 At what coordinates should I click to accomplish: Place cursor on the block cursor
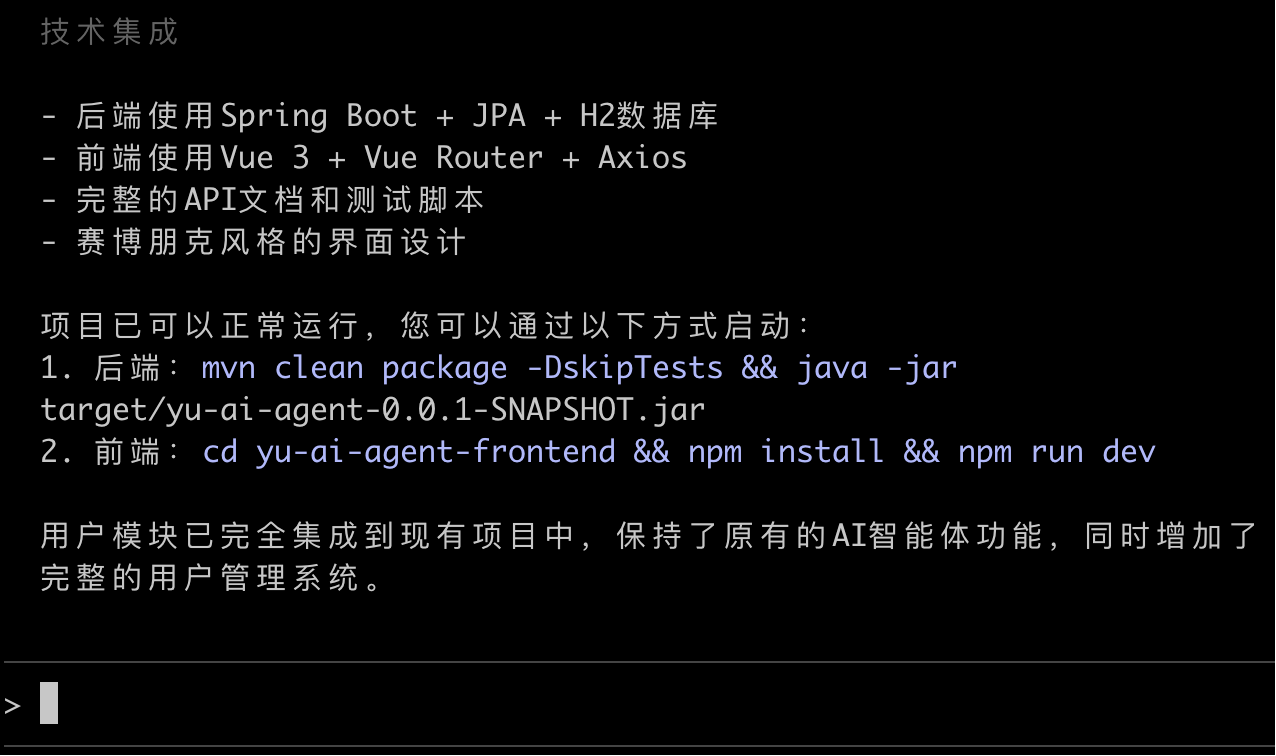49,703
